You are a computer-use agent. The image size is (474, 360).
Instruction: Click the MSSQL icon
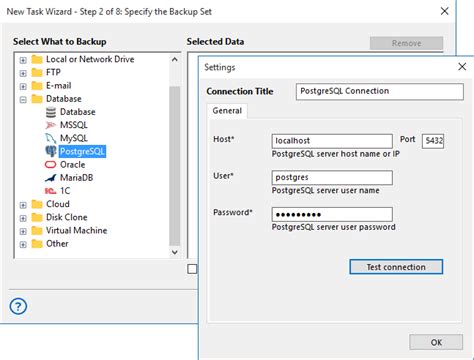51,125
